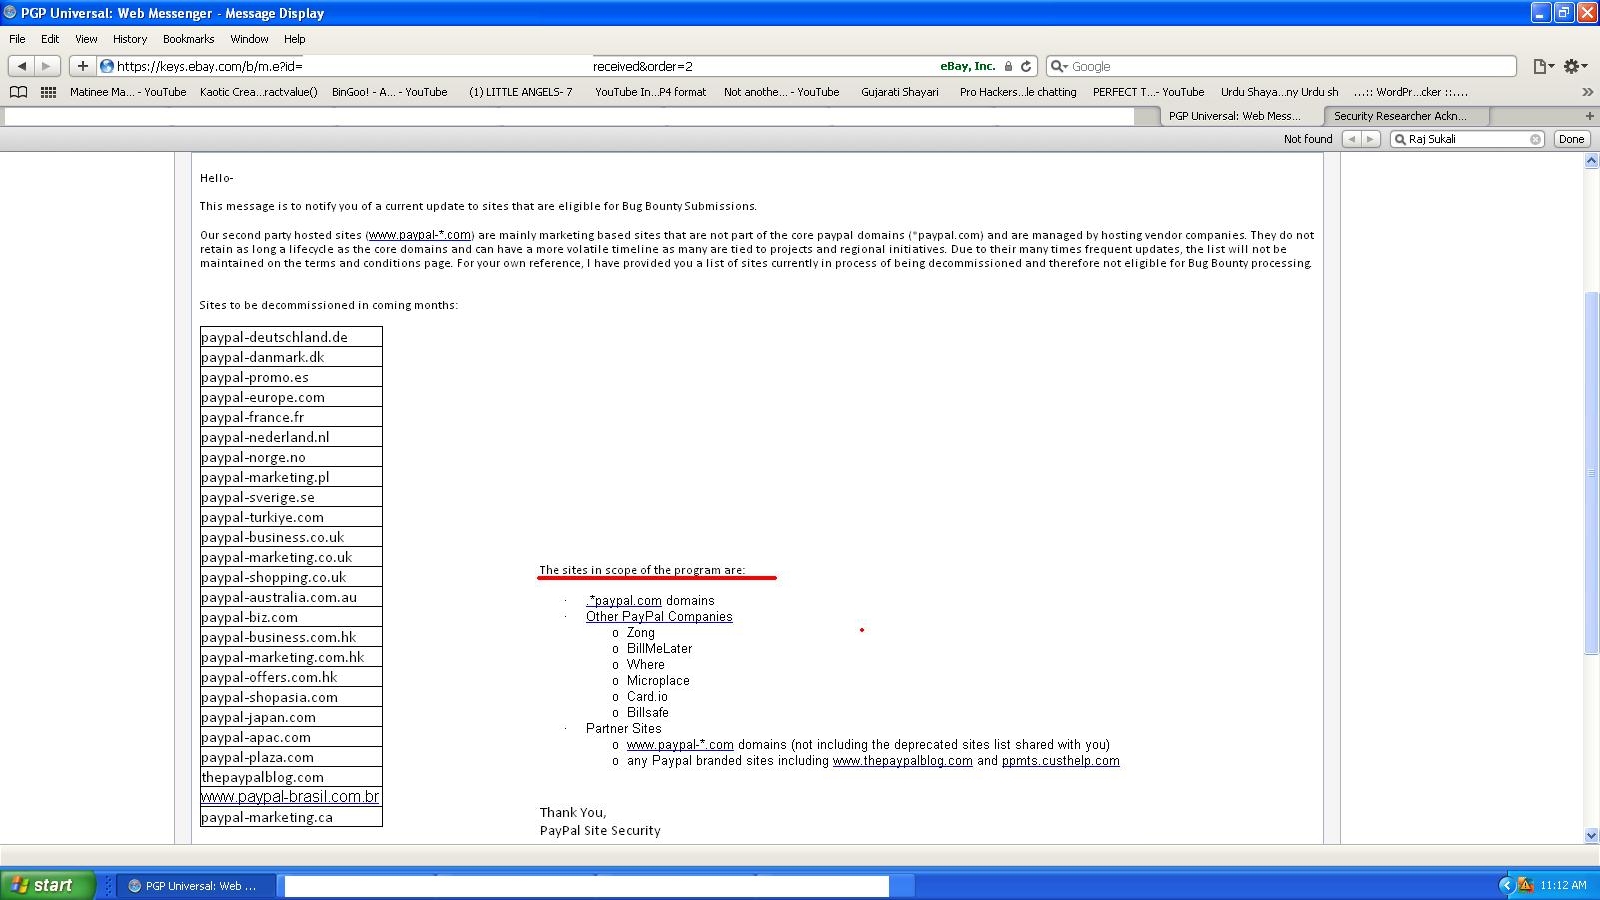Open the File menu

[18, 39]
